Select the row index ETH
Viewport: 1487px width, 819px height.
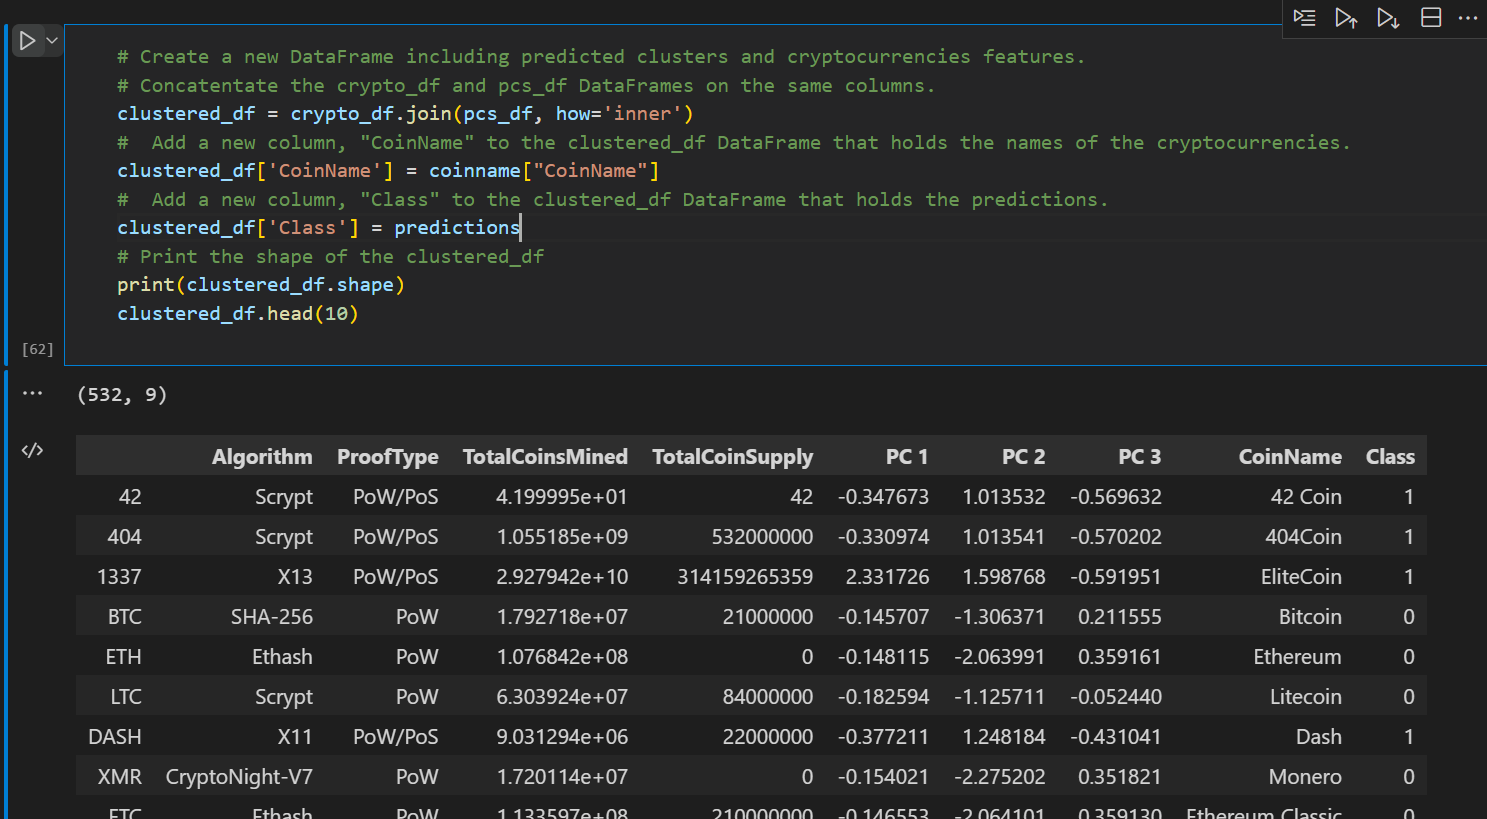(x=124, y=657)
